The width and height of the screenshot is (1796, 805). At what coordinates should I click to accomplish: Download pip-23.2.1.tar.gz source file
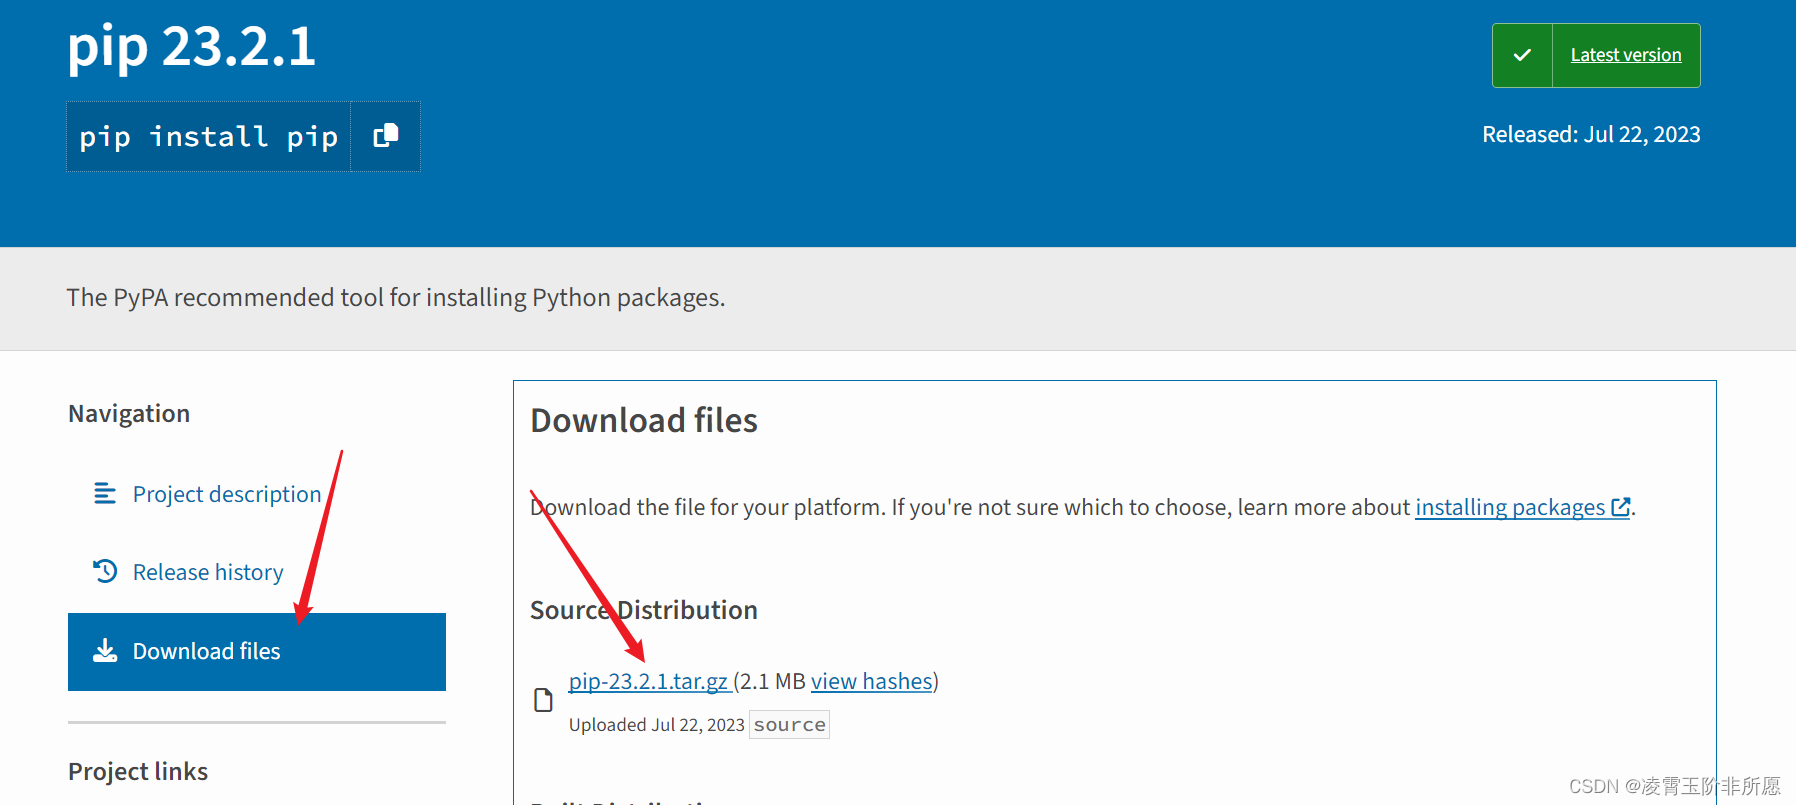pos(648,681)
